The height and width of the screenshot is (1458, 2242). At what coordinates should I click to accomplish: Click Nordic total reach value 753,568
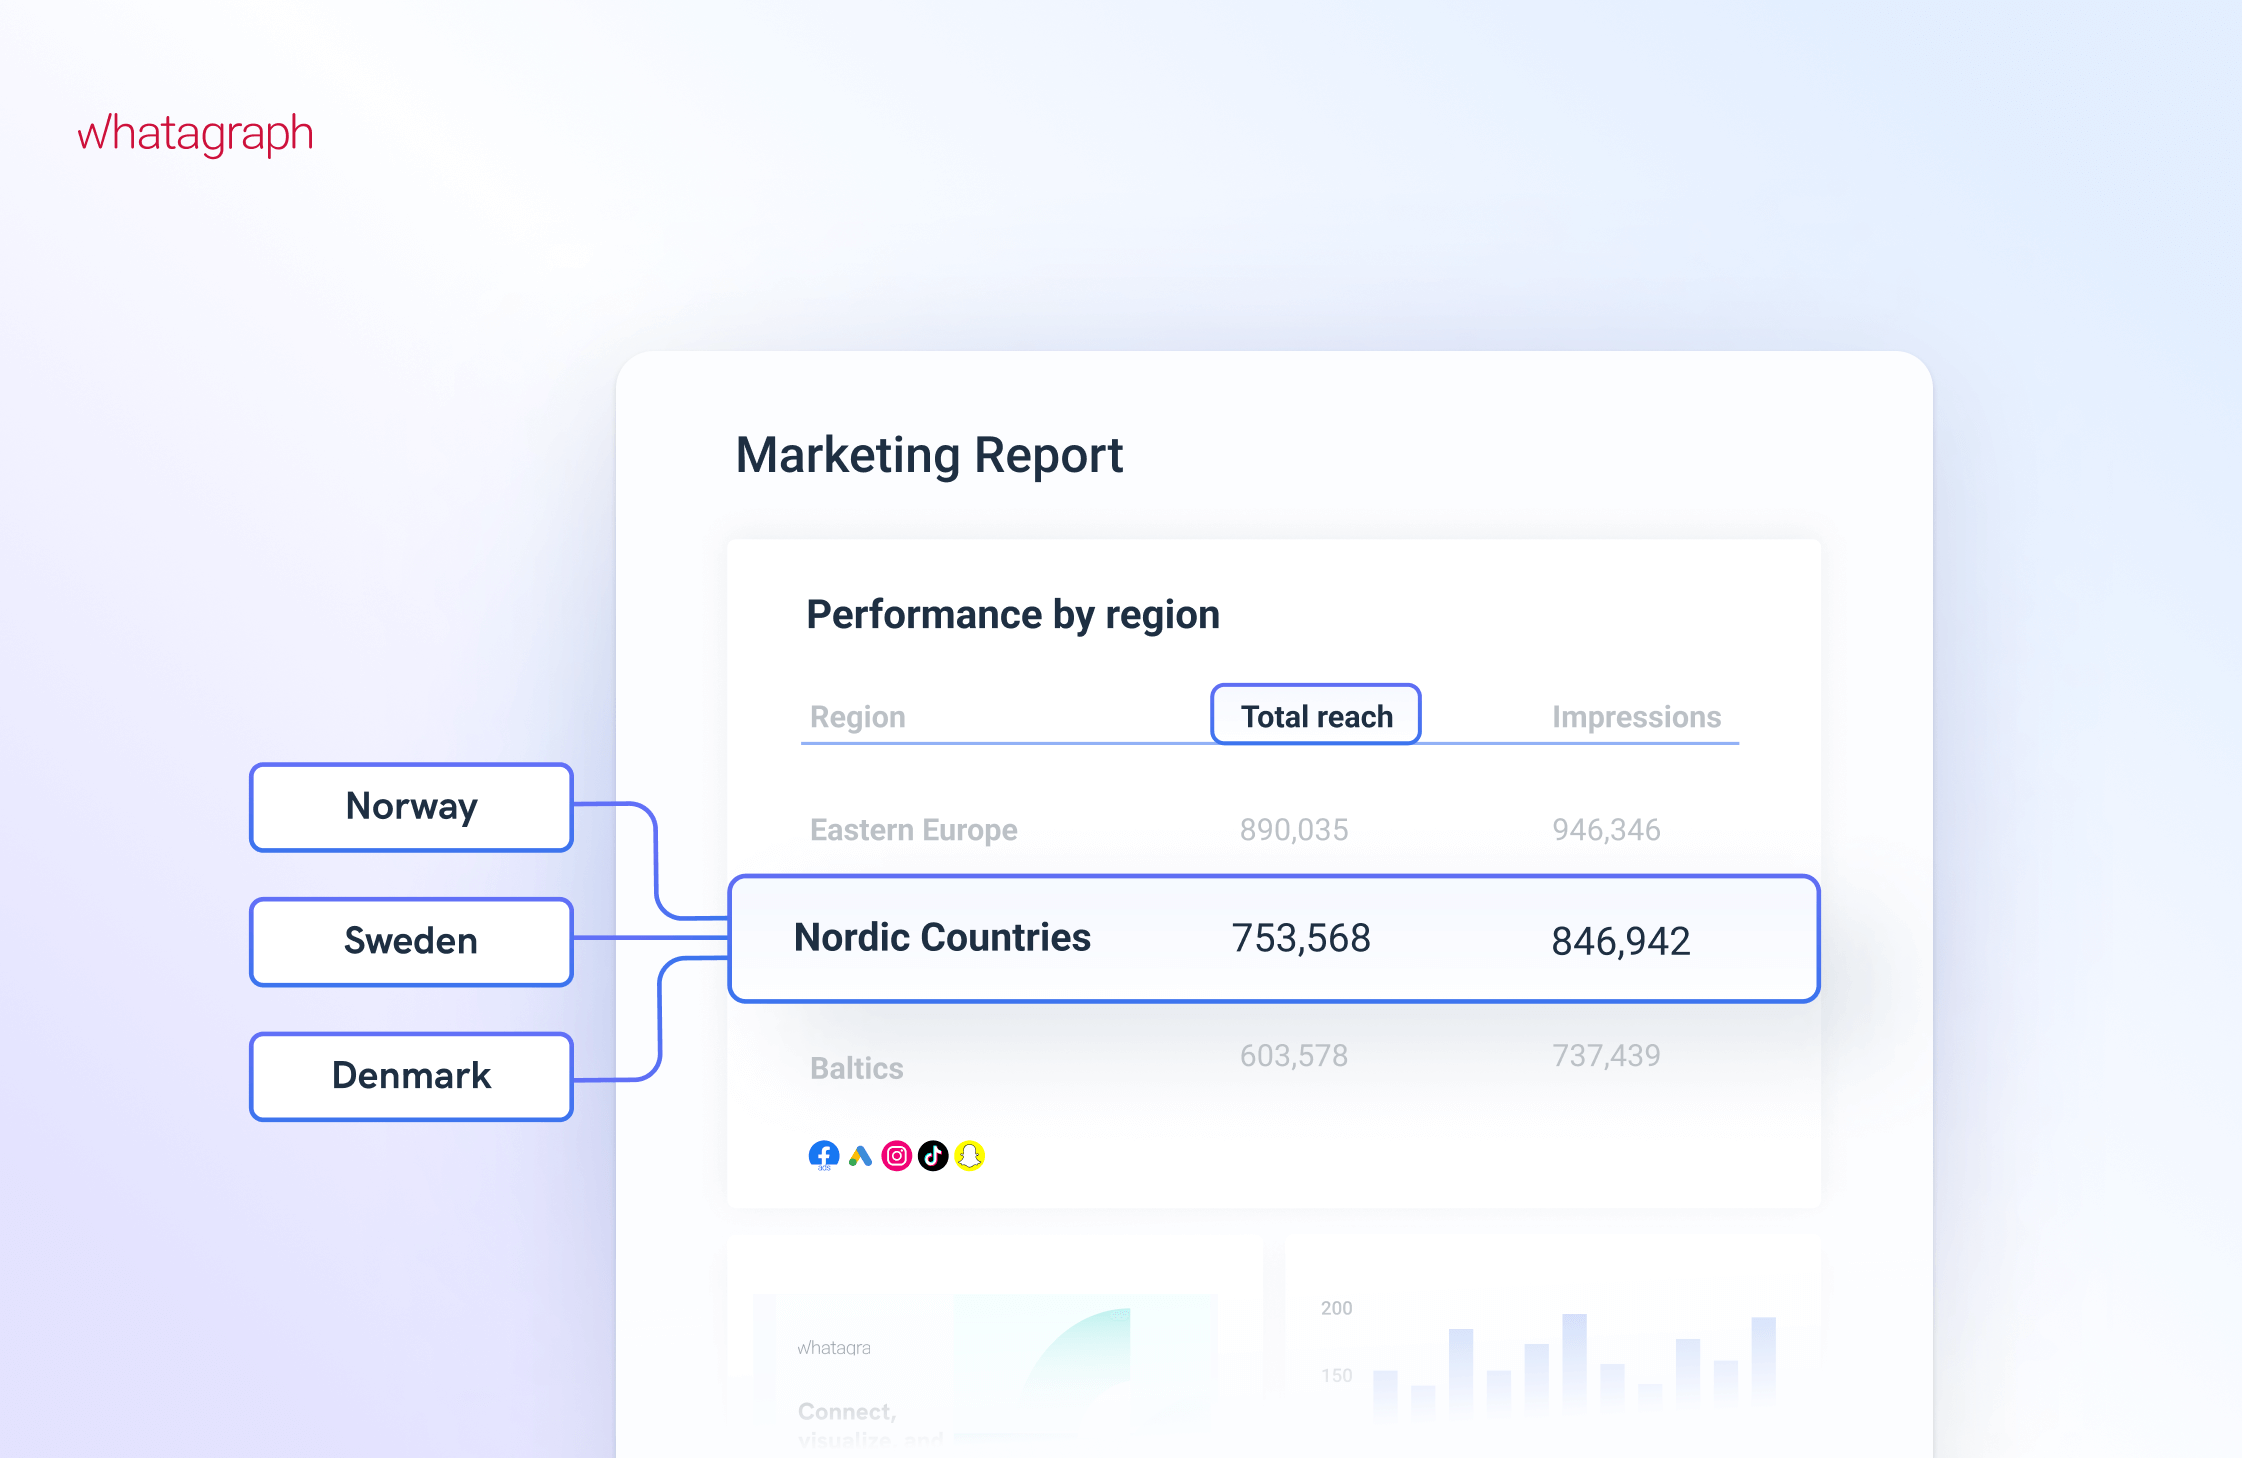click(1300, 939)
